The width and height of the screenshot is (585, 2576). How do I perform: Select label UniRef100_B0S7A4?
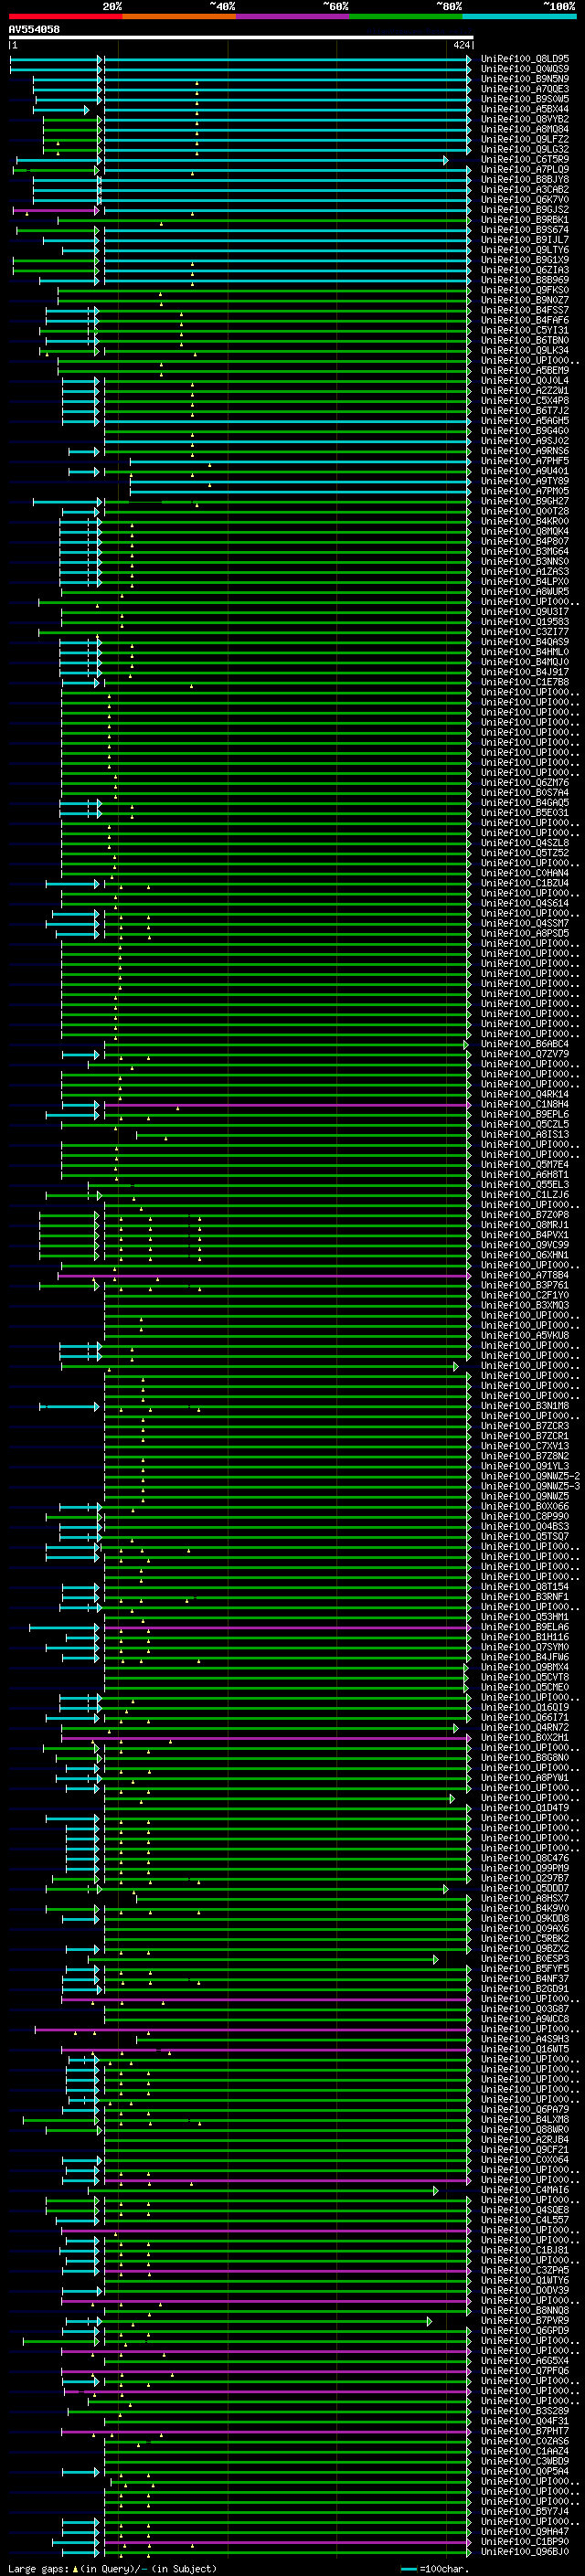coord(524,793)
